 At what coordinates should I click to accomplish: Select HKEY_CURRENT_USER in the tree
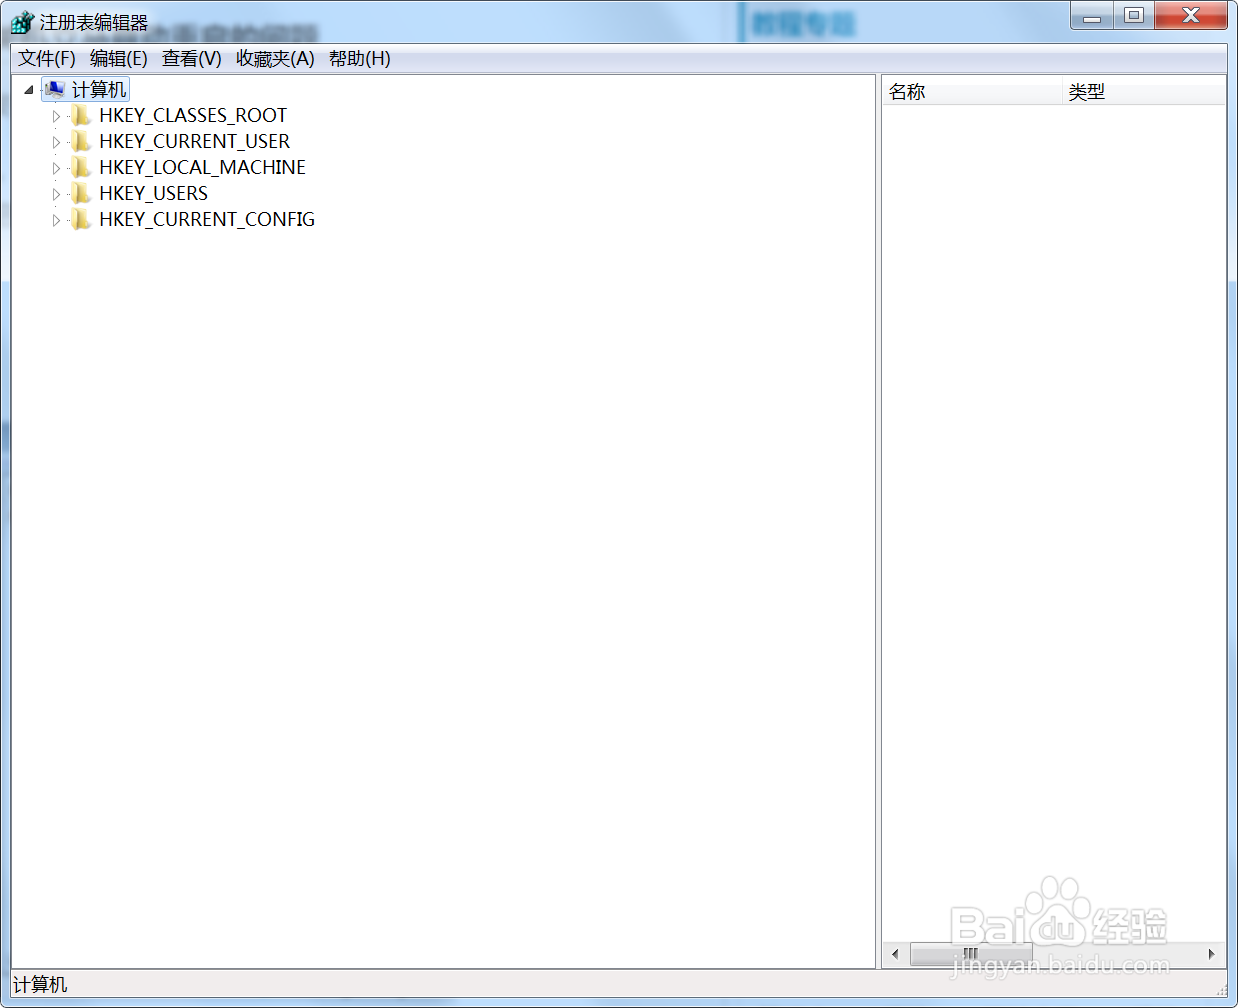click(x=194, y=141)
